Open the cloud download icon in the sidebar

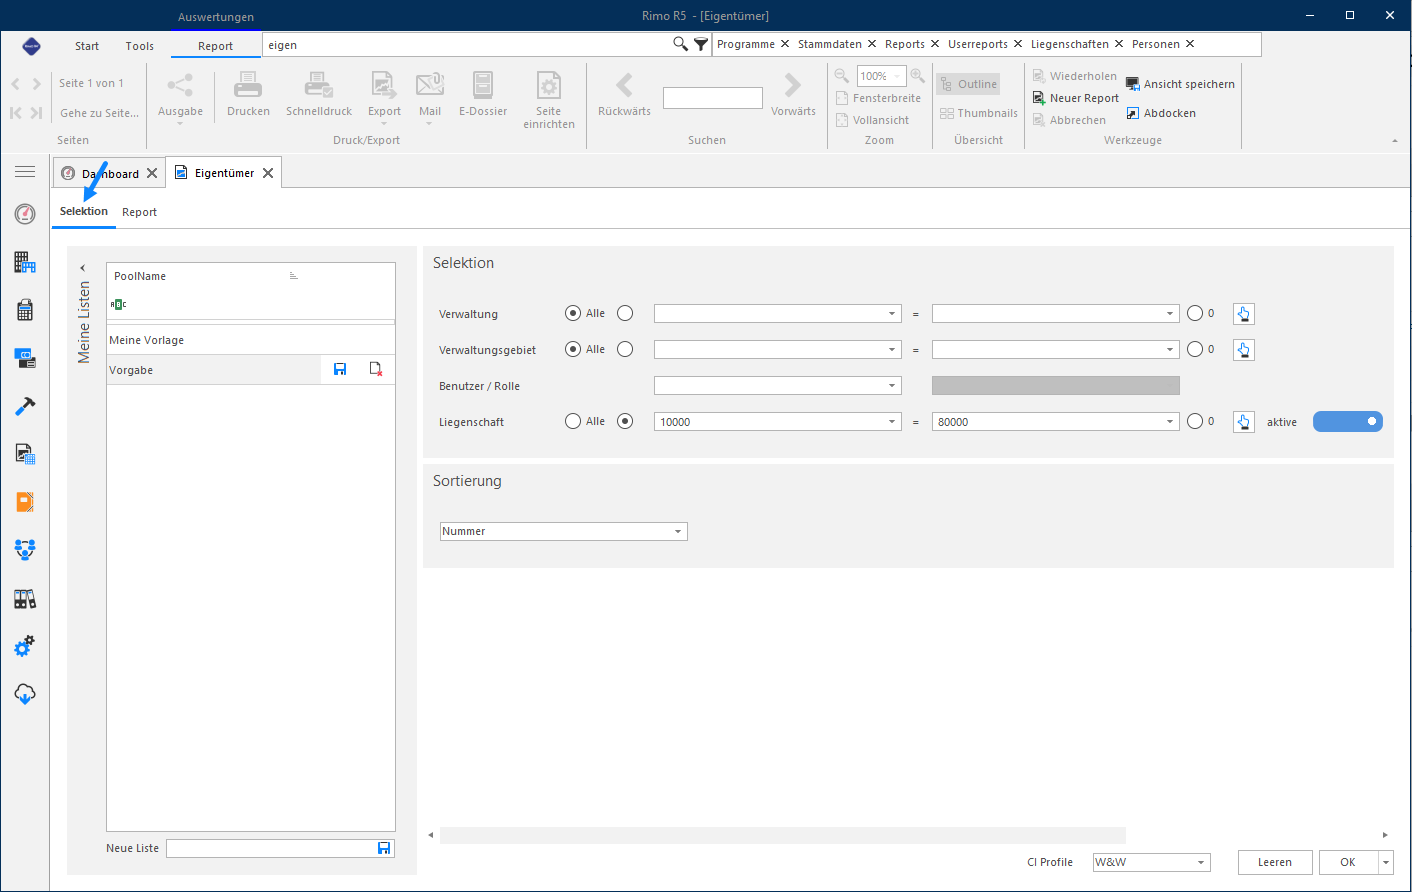tap(25, 694)
